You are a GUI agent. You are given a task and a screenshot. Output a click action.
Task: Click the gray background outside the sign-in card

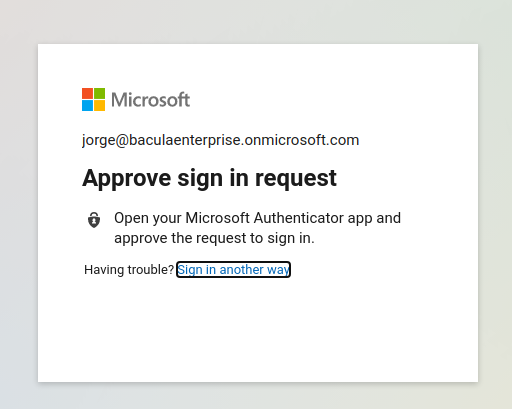(x=256, y=21)
